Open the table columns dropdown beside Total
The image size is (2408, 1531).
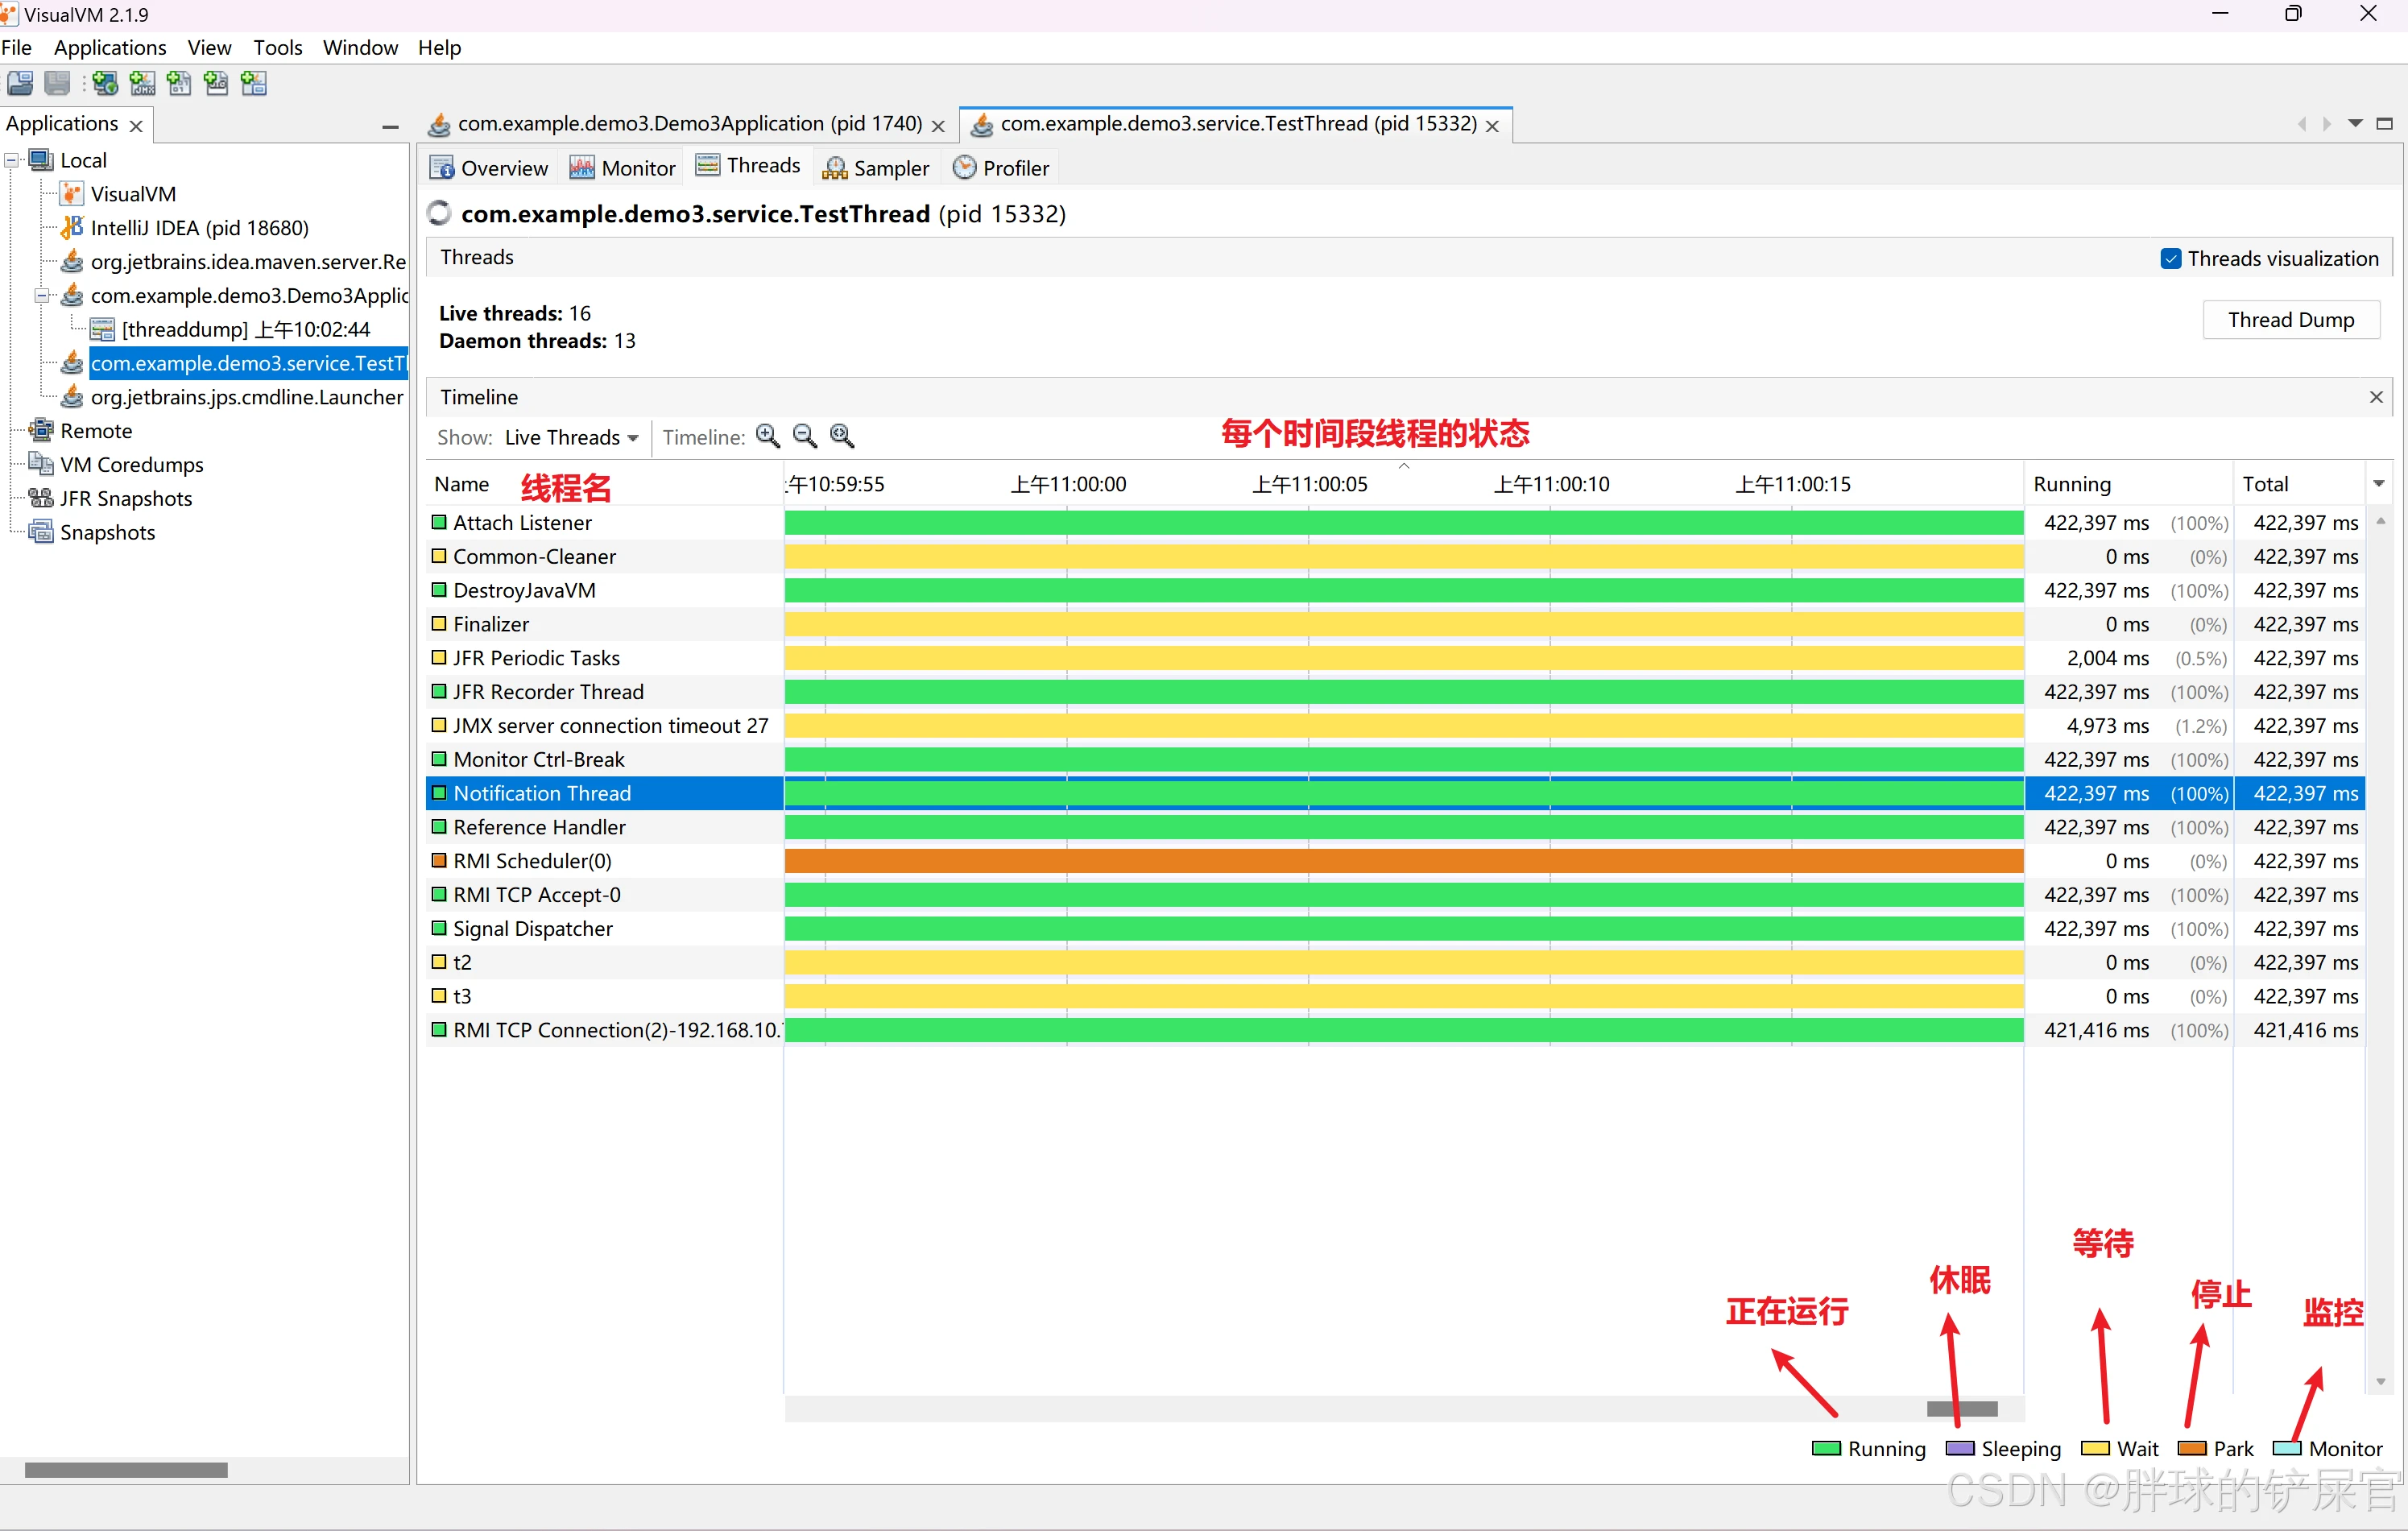click(2379, 484)
